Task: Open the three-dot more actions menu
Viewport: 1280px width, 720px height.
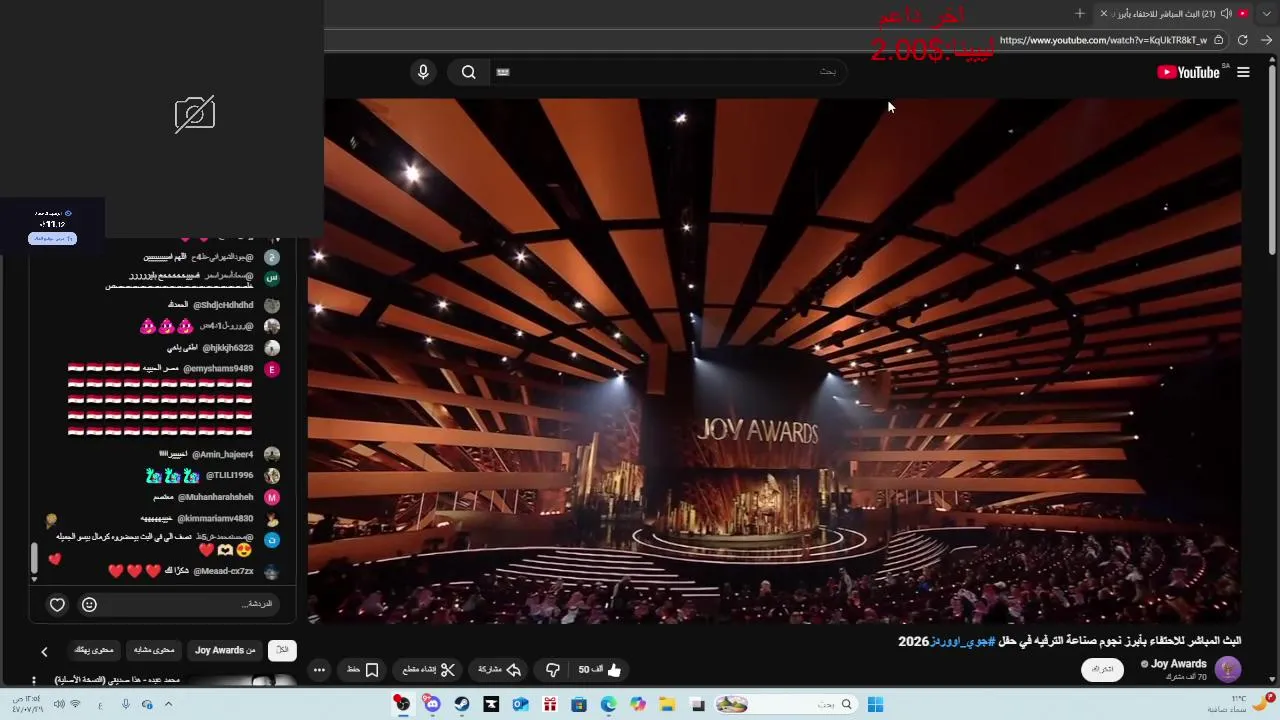Action: tap(319, 670)
